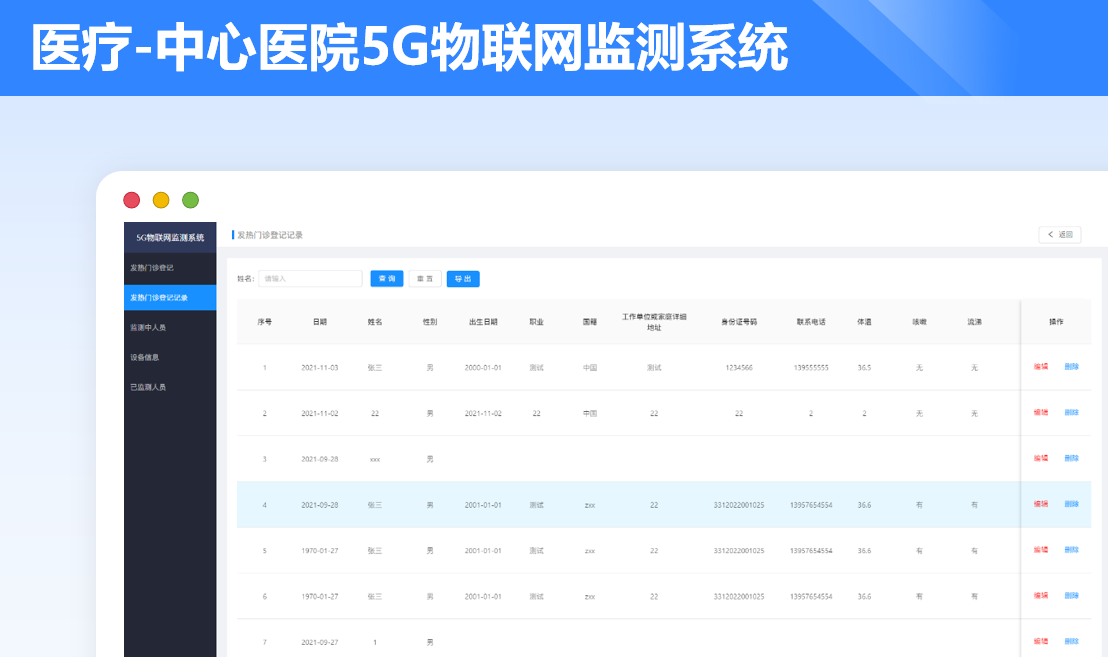Screen dimensions: 1108x657
Task: Click the 体温 column header
Action: [x=864, y=321]
